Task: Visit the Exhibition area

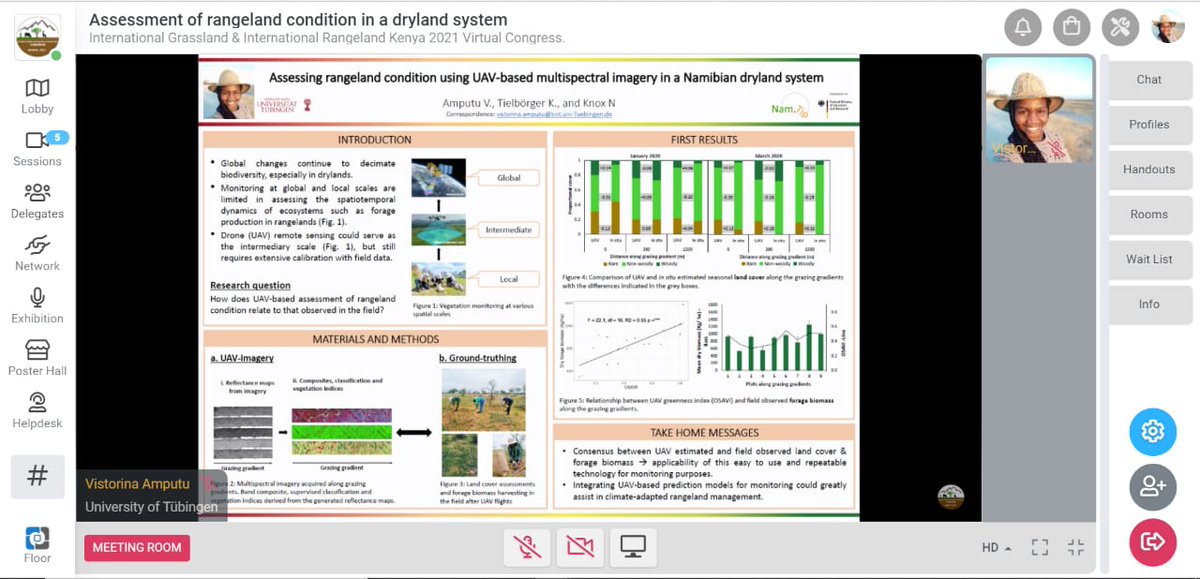Action: (37, 306)
